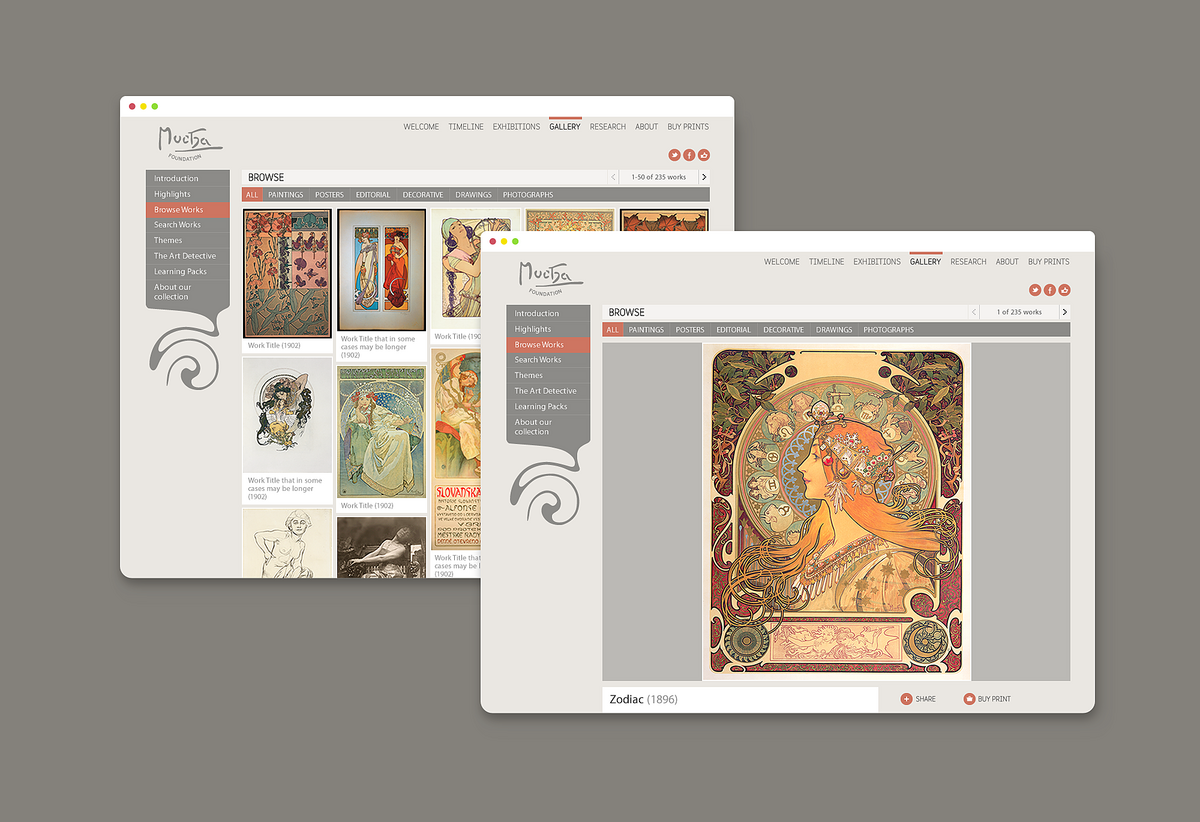Filter by DECORATIVE in the back window
This screenshot has height=822, width=1200.
[x=423, y=194]
